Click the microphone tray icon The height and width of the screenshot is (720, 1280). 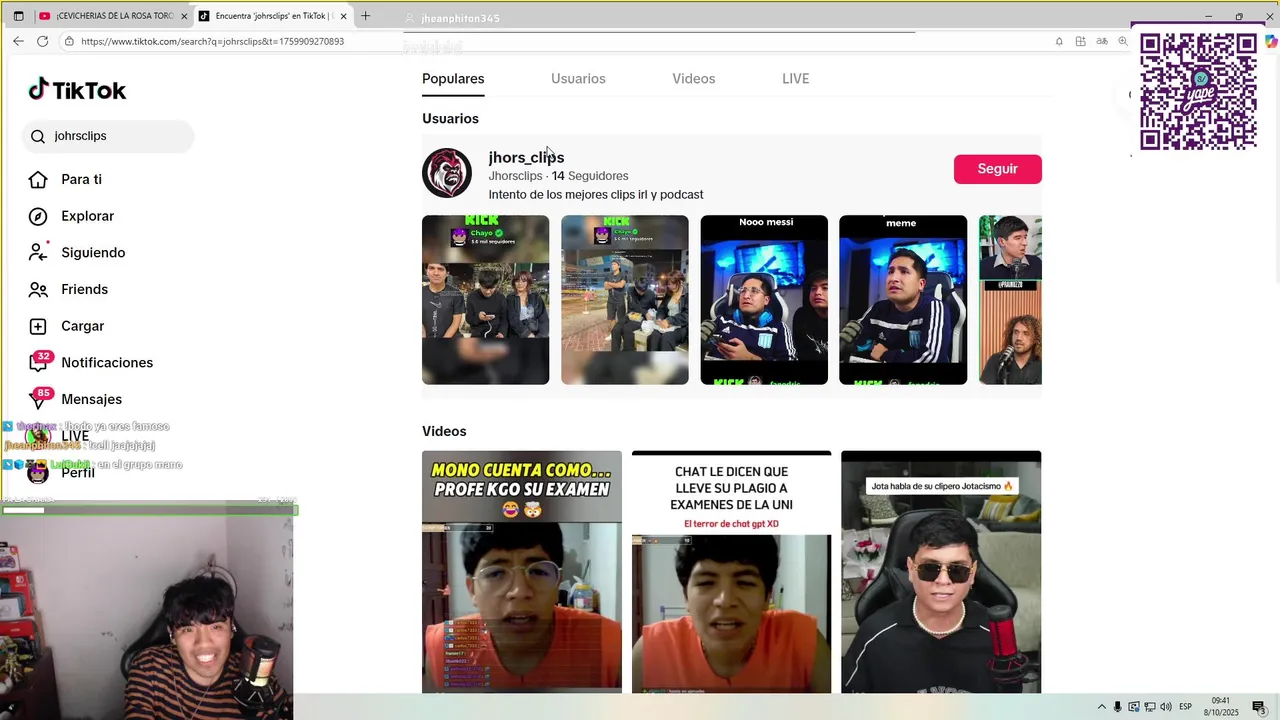point(1118,707)
